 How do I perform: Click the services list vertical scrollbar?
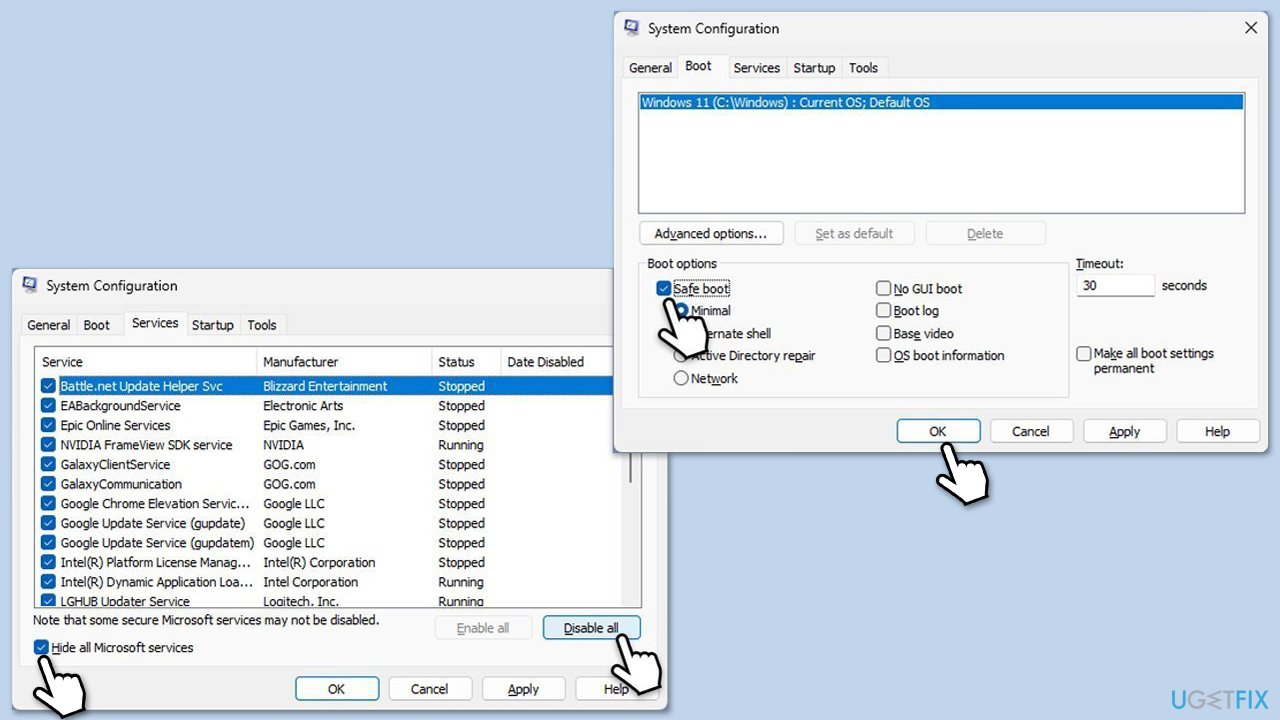[630, 470]
